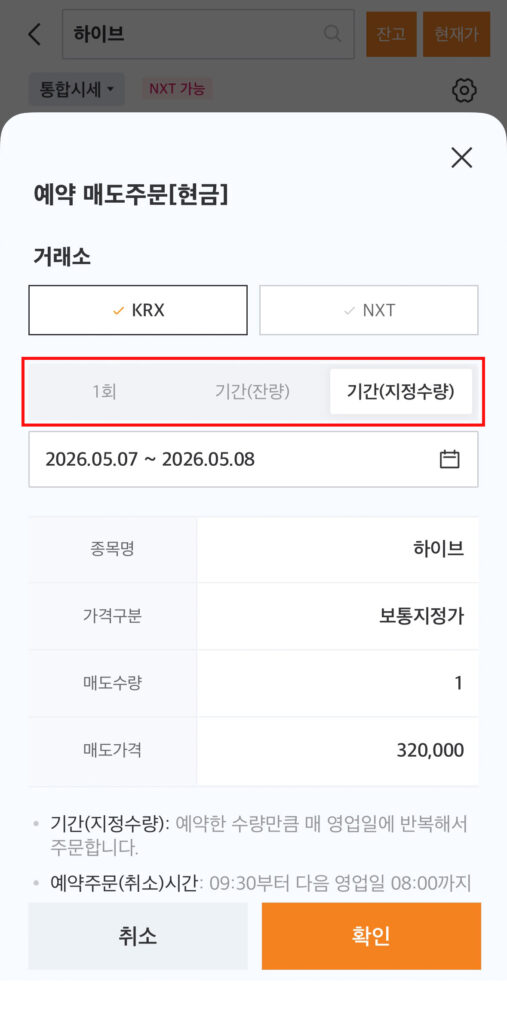This screenshot has width=507, height=1024.
Task: Switch to the 기간(잔량) tab
Action: 253,392
